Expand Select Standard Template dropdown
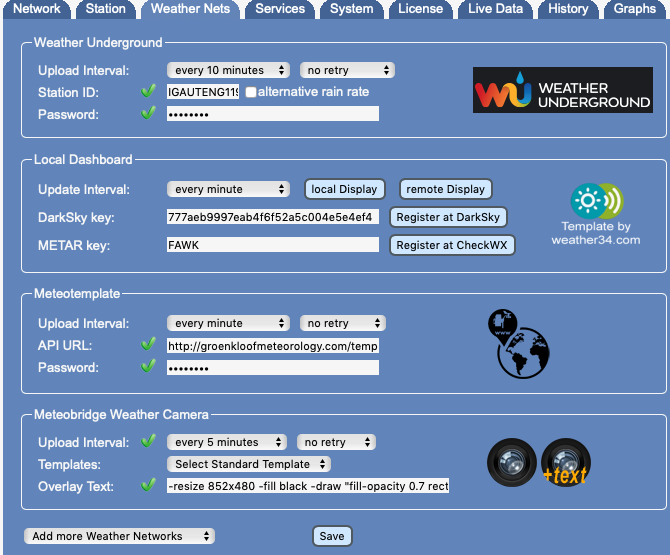Image resolution: width=670 pixels, height=555 pixels. (248, 464)
